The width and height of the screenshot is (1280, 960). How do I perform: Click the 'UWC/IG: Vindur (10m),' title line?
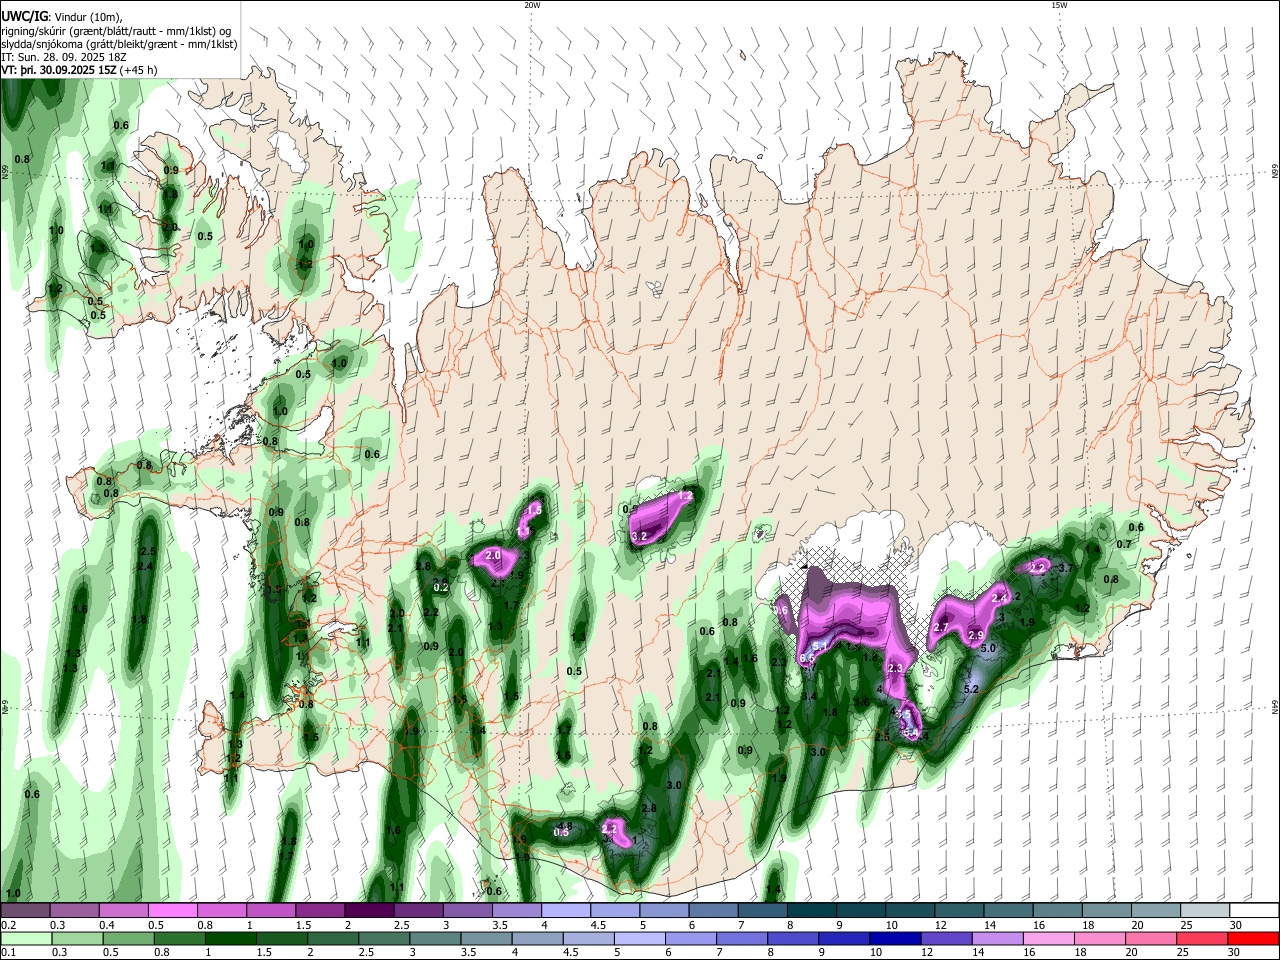61,16
